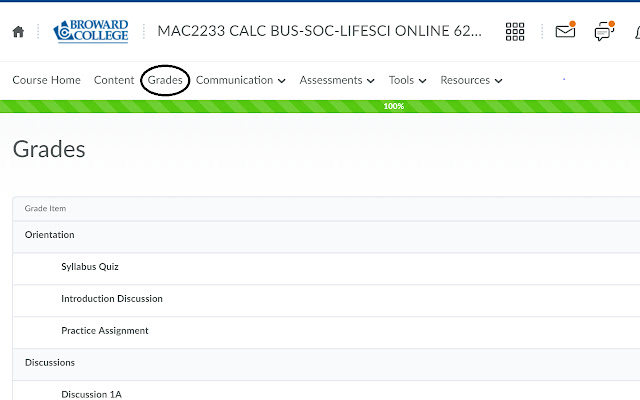Screen dimensions: 640x400
Task: Select the Grades navigation item
Action: (165, 80)
